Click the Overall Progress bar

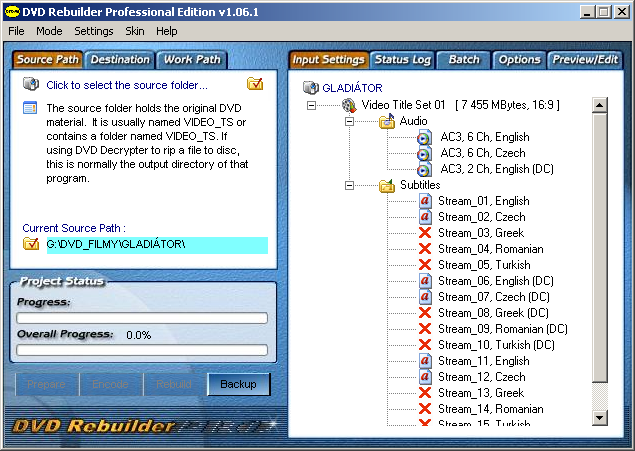(142, 350)
